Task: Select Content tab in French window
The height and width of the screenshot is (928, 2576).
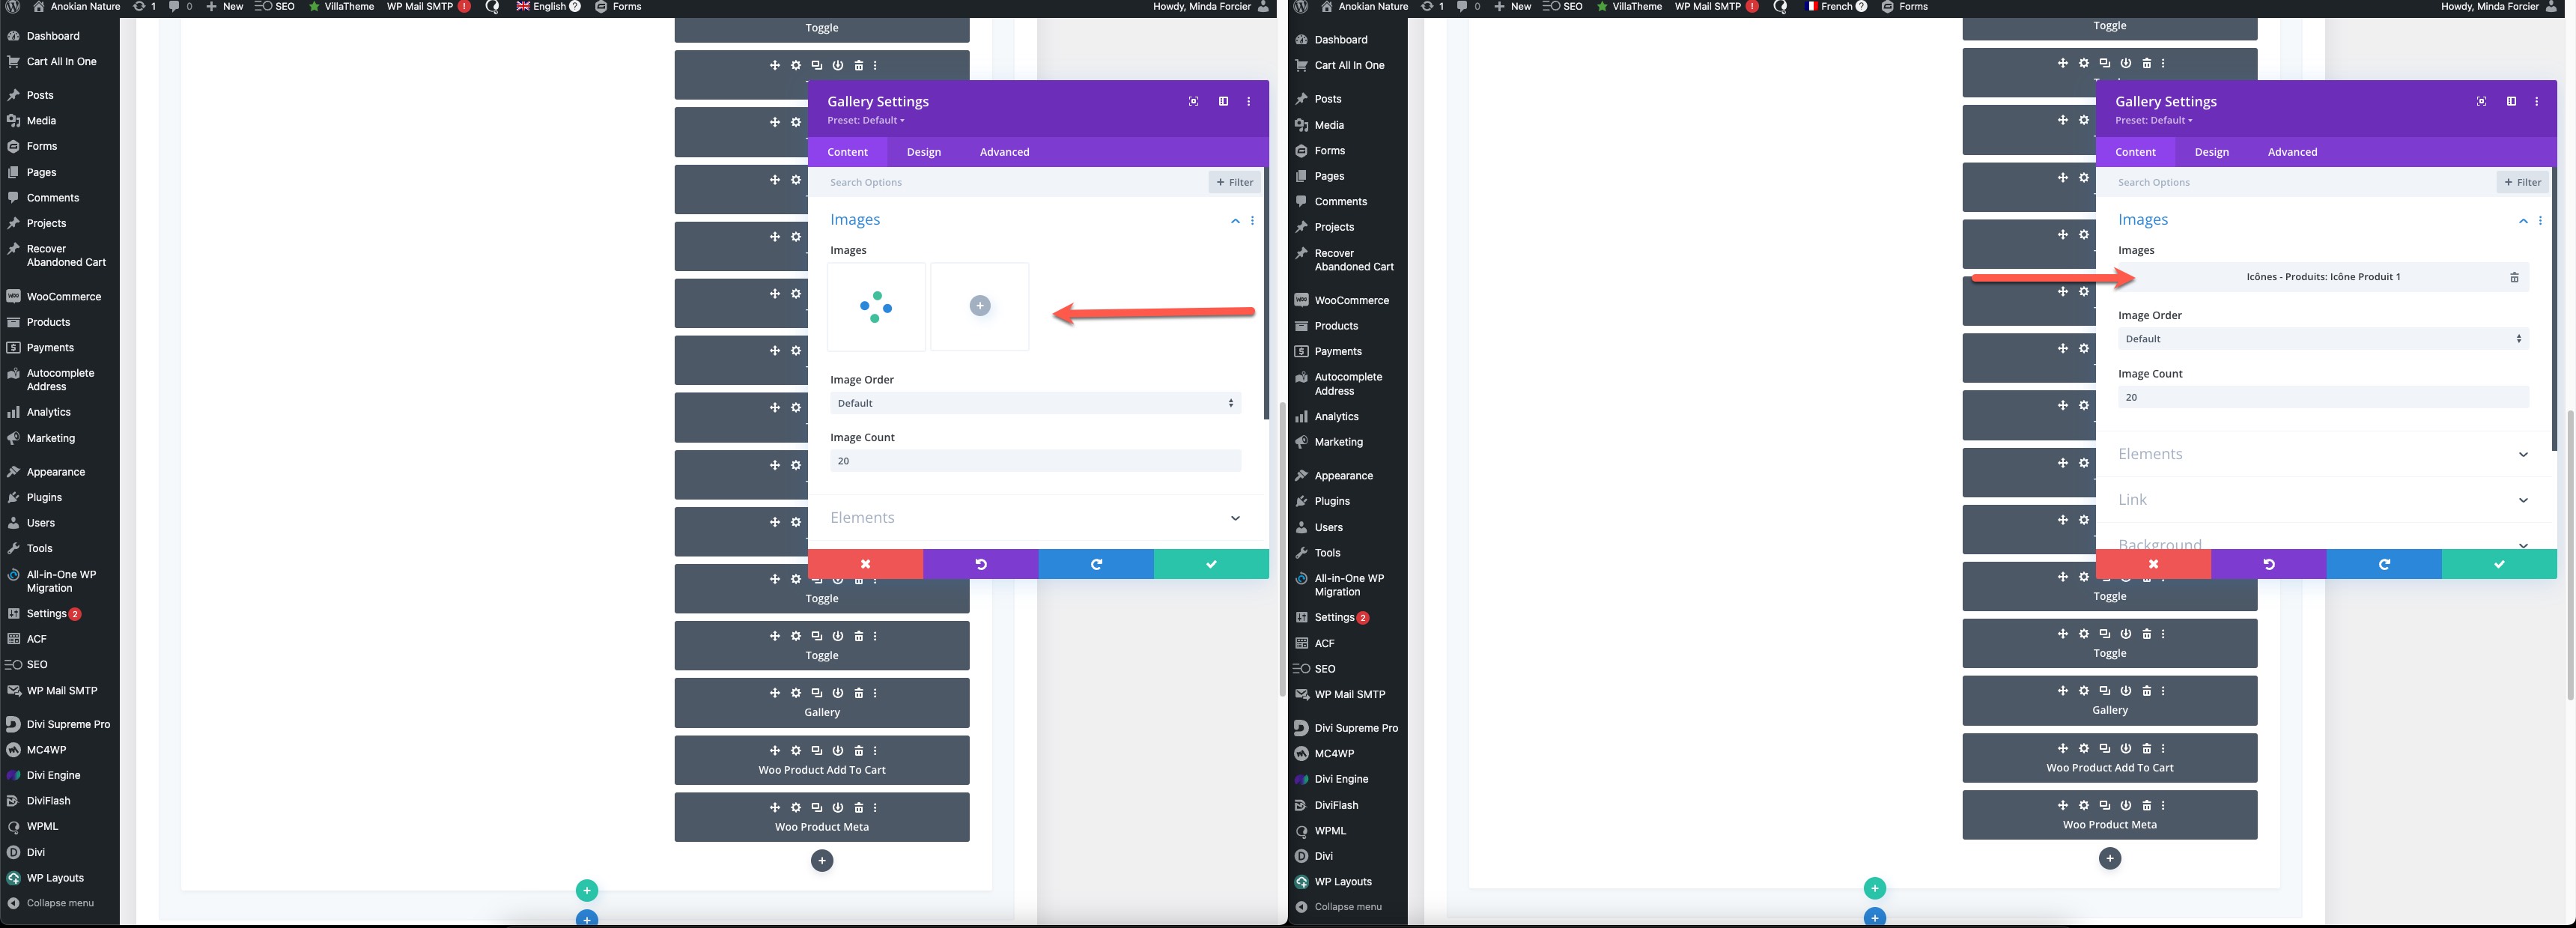Action: tap(2135, 152)
